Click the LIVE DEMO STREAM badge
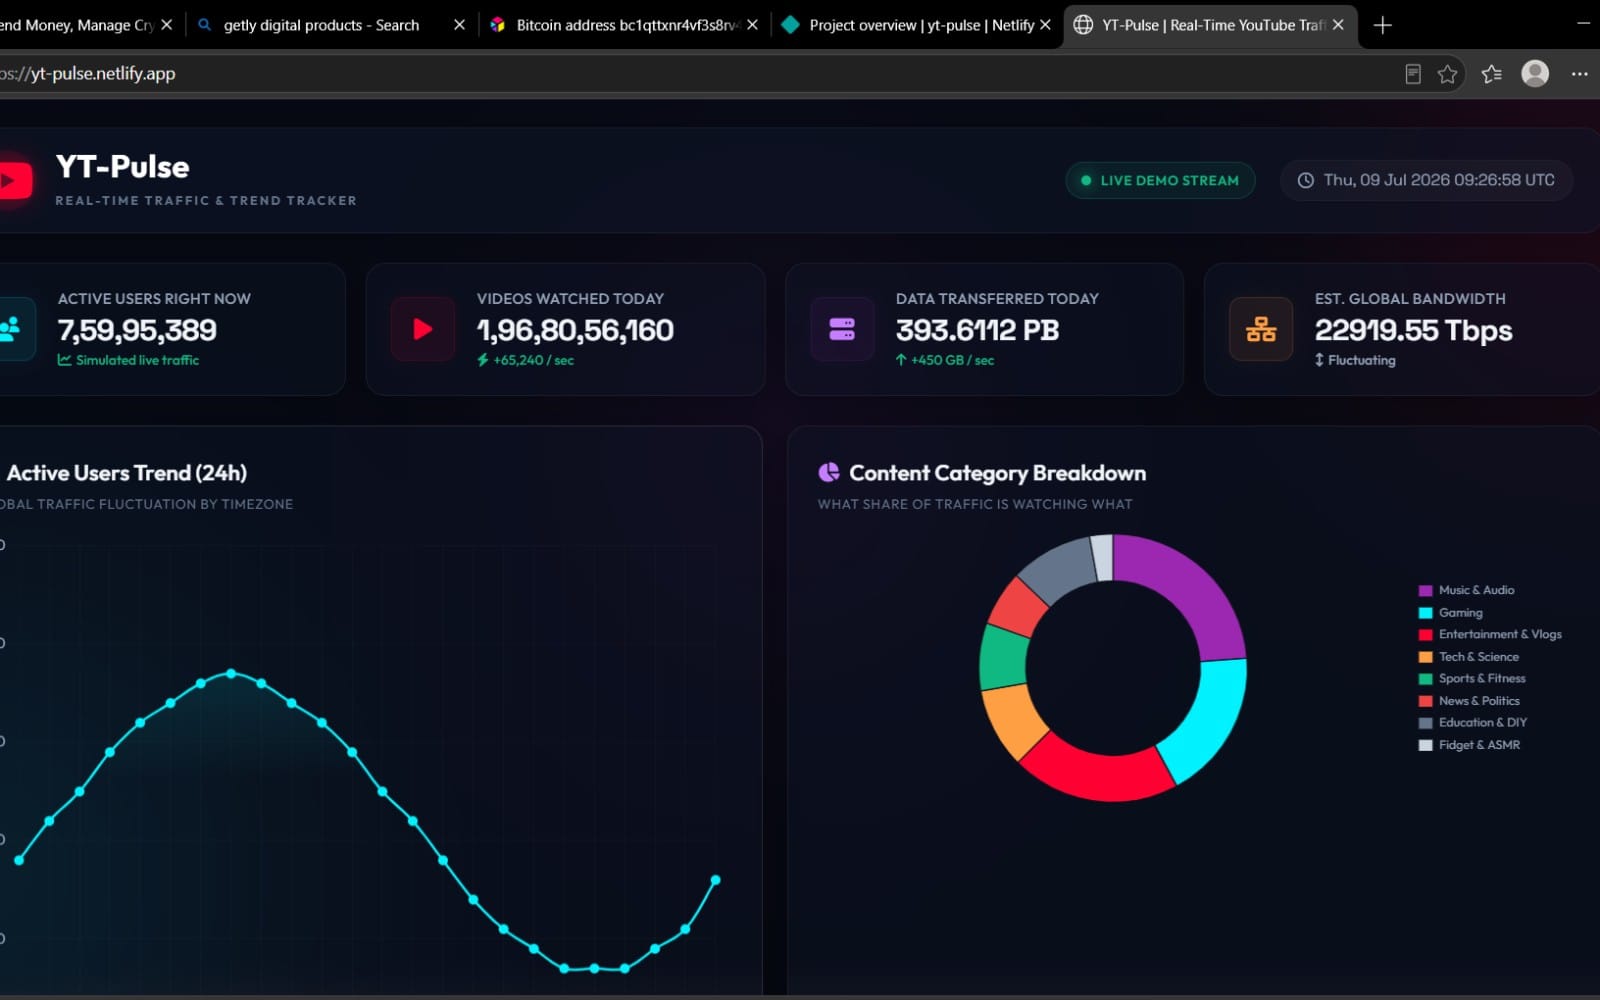The width and height of the screenshot is (1600, 1000). (1160, 181)
